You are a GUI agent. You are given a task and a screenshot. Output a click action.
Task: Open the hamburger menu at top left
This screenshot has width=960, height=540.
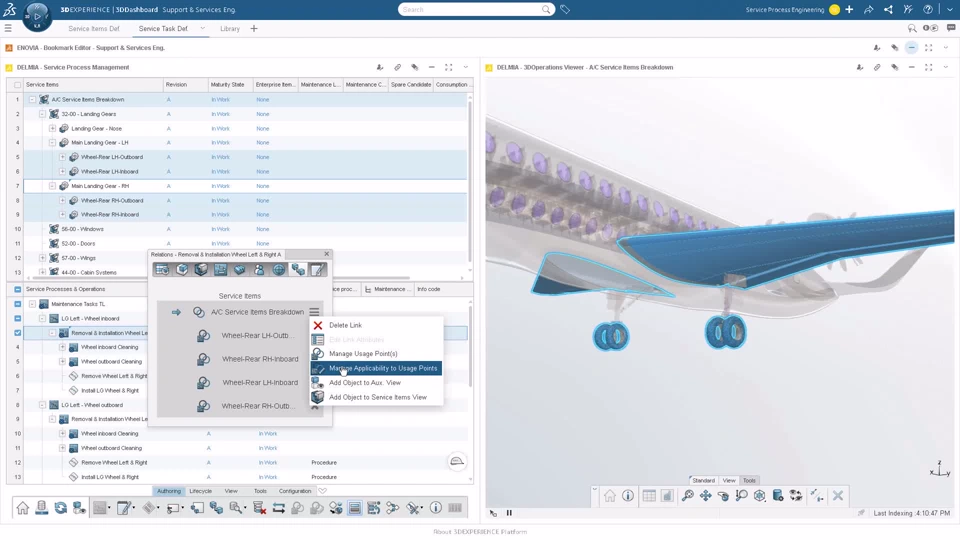8,28
